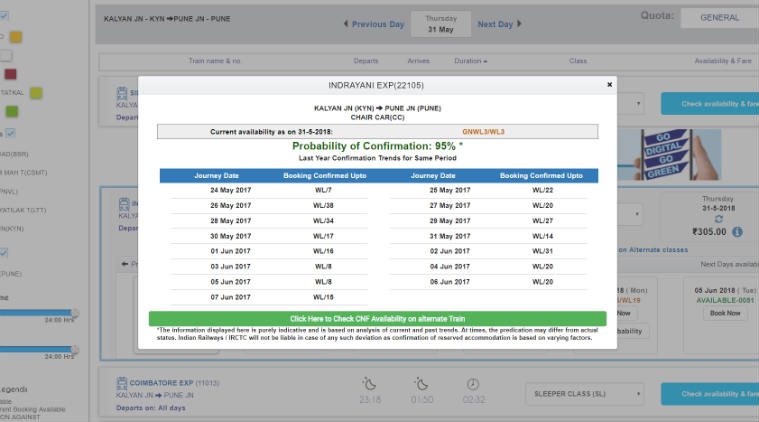The image size is (759, 422).
Task: Click the info icon beside ₹305.00 fare
Action: (737, 231)
